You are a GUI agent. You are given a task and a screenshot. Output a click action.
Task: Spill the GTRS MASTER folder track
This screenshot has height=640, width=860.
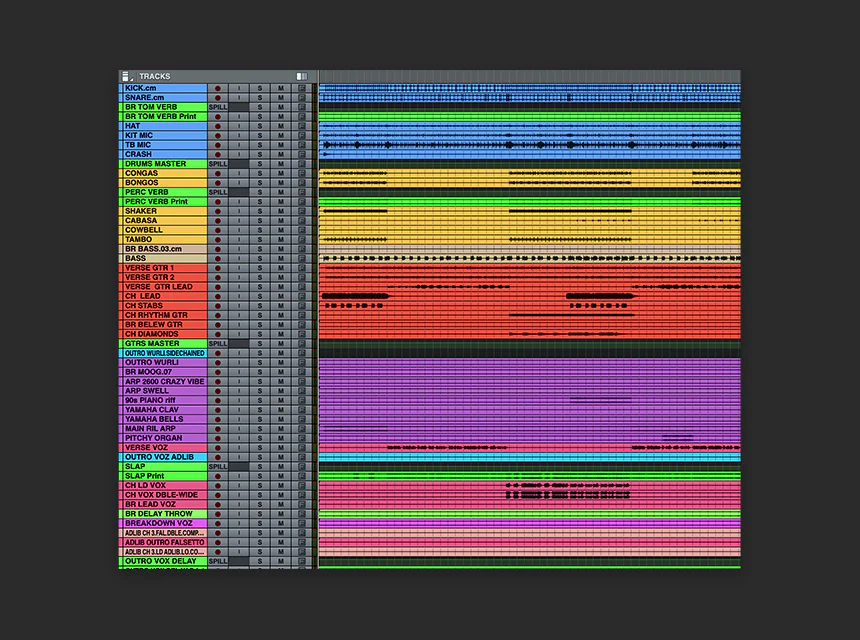pos(218,344)
